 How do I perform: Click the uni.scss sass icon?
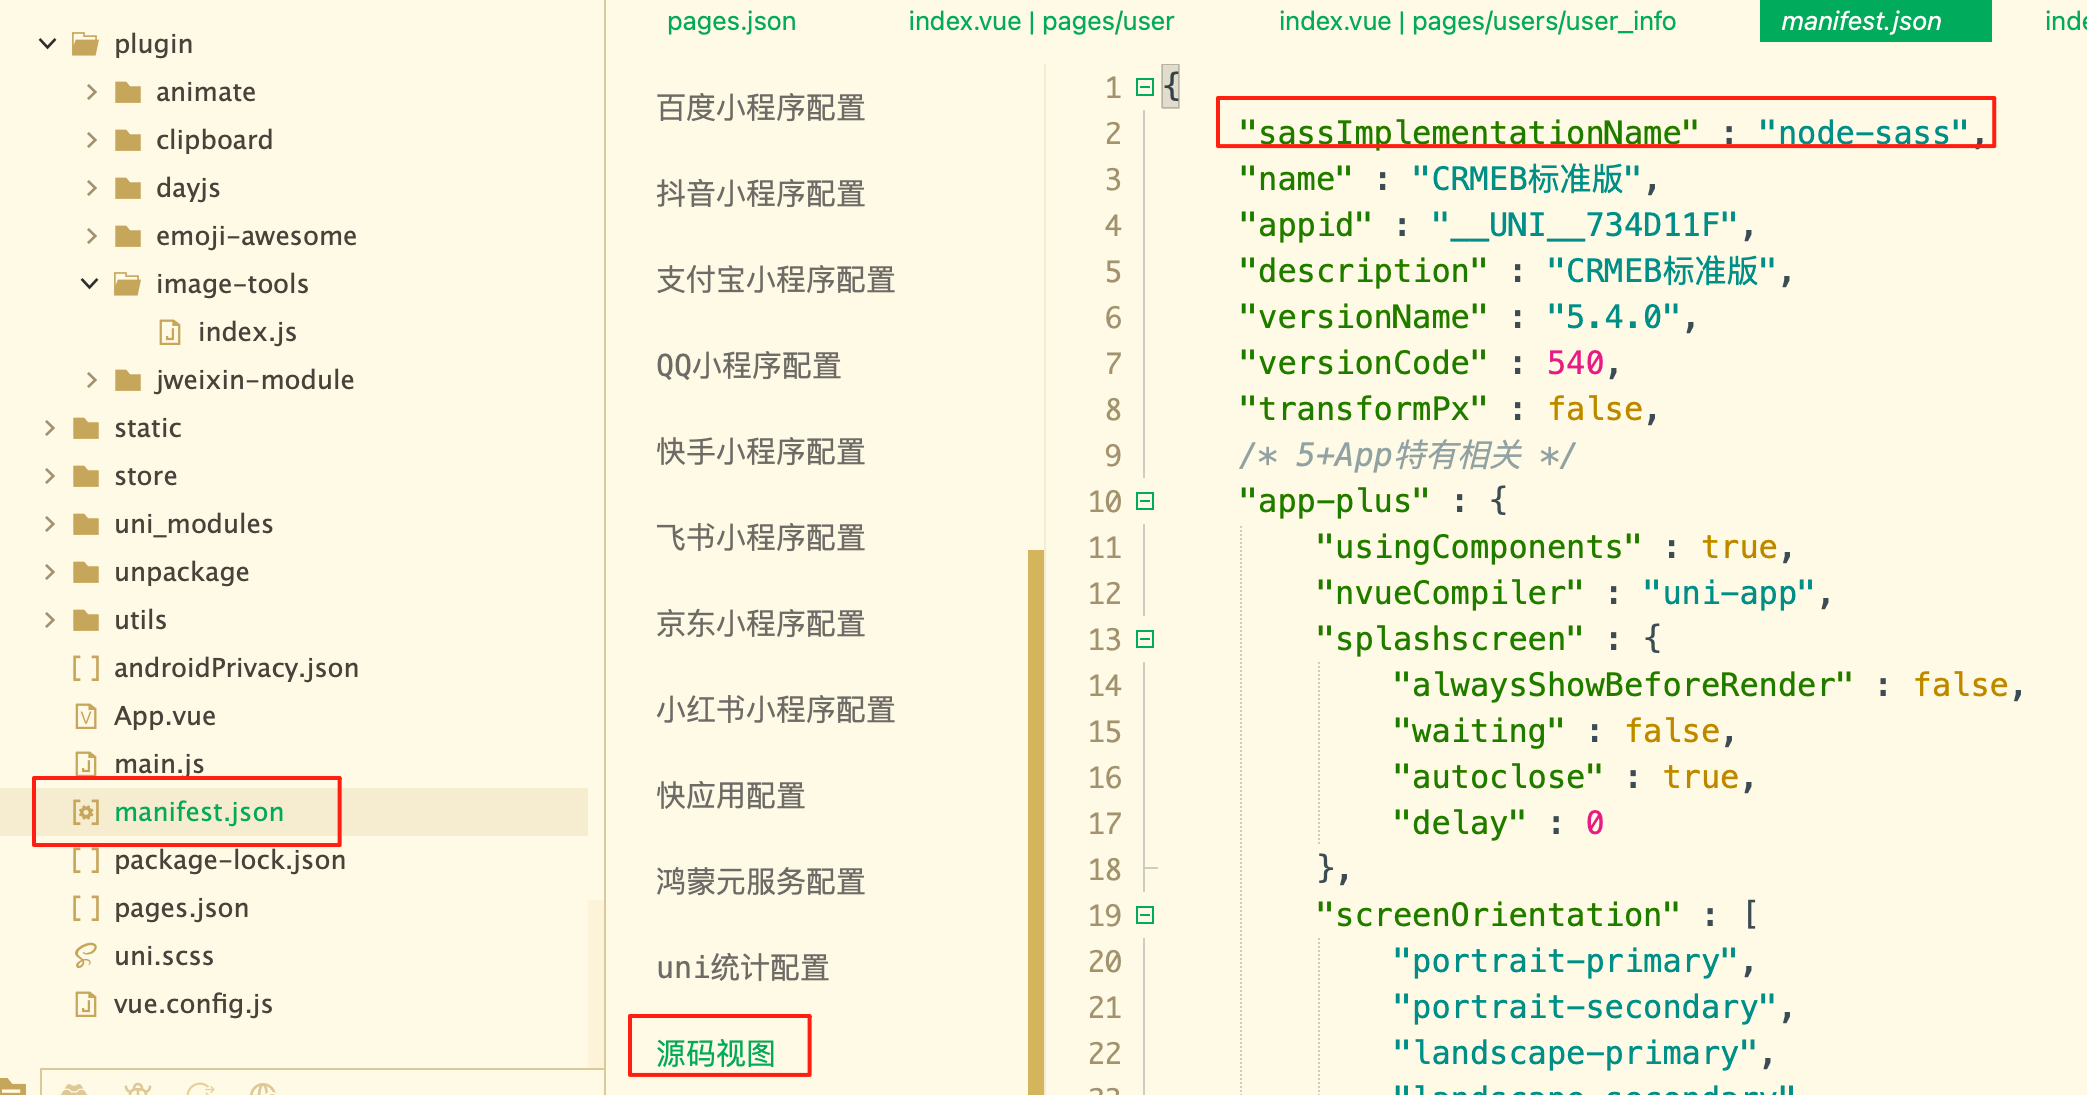tap(86, 956)
